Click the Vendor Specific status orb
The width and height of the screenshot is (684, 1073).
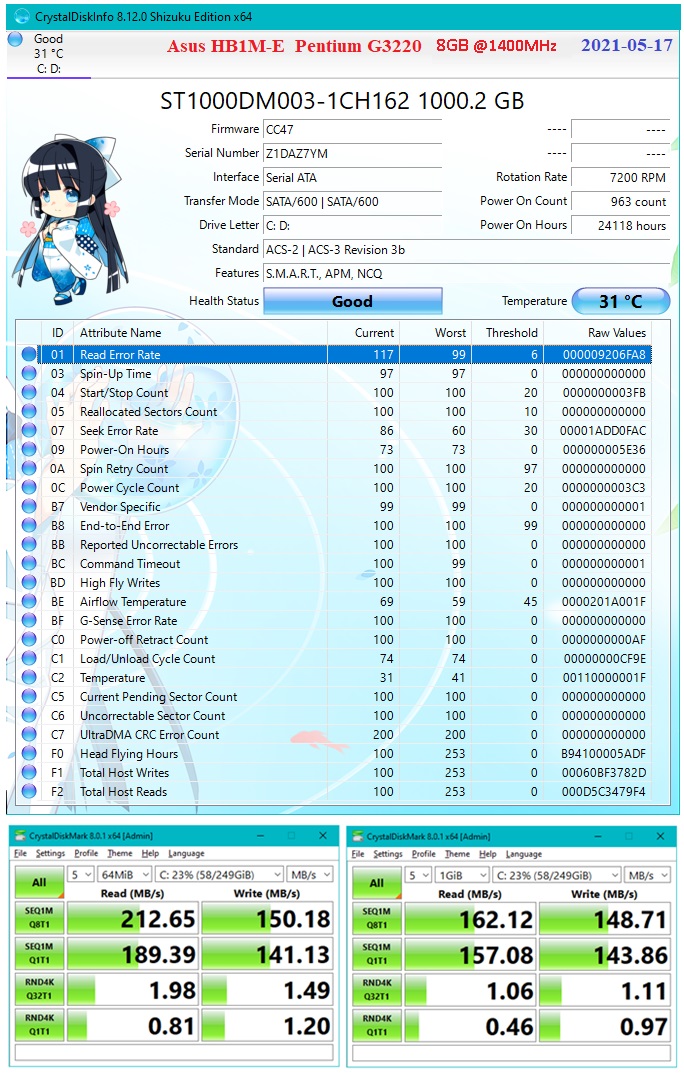(29, 506)
